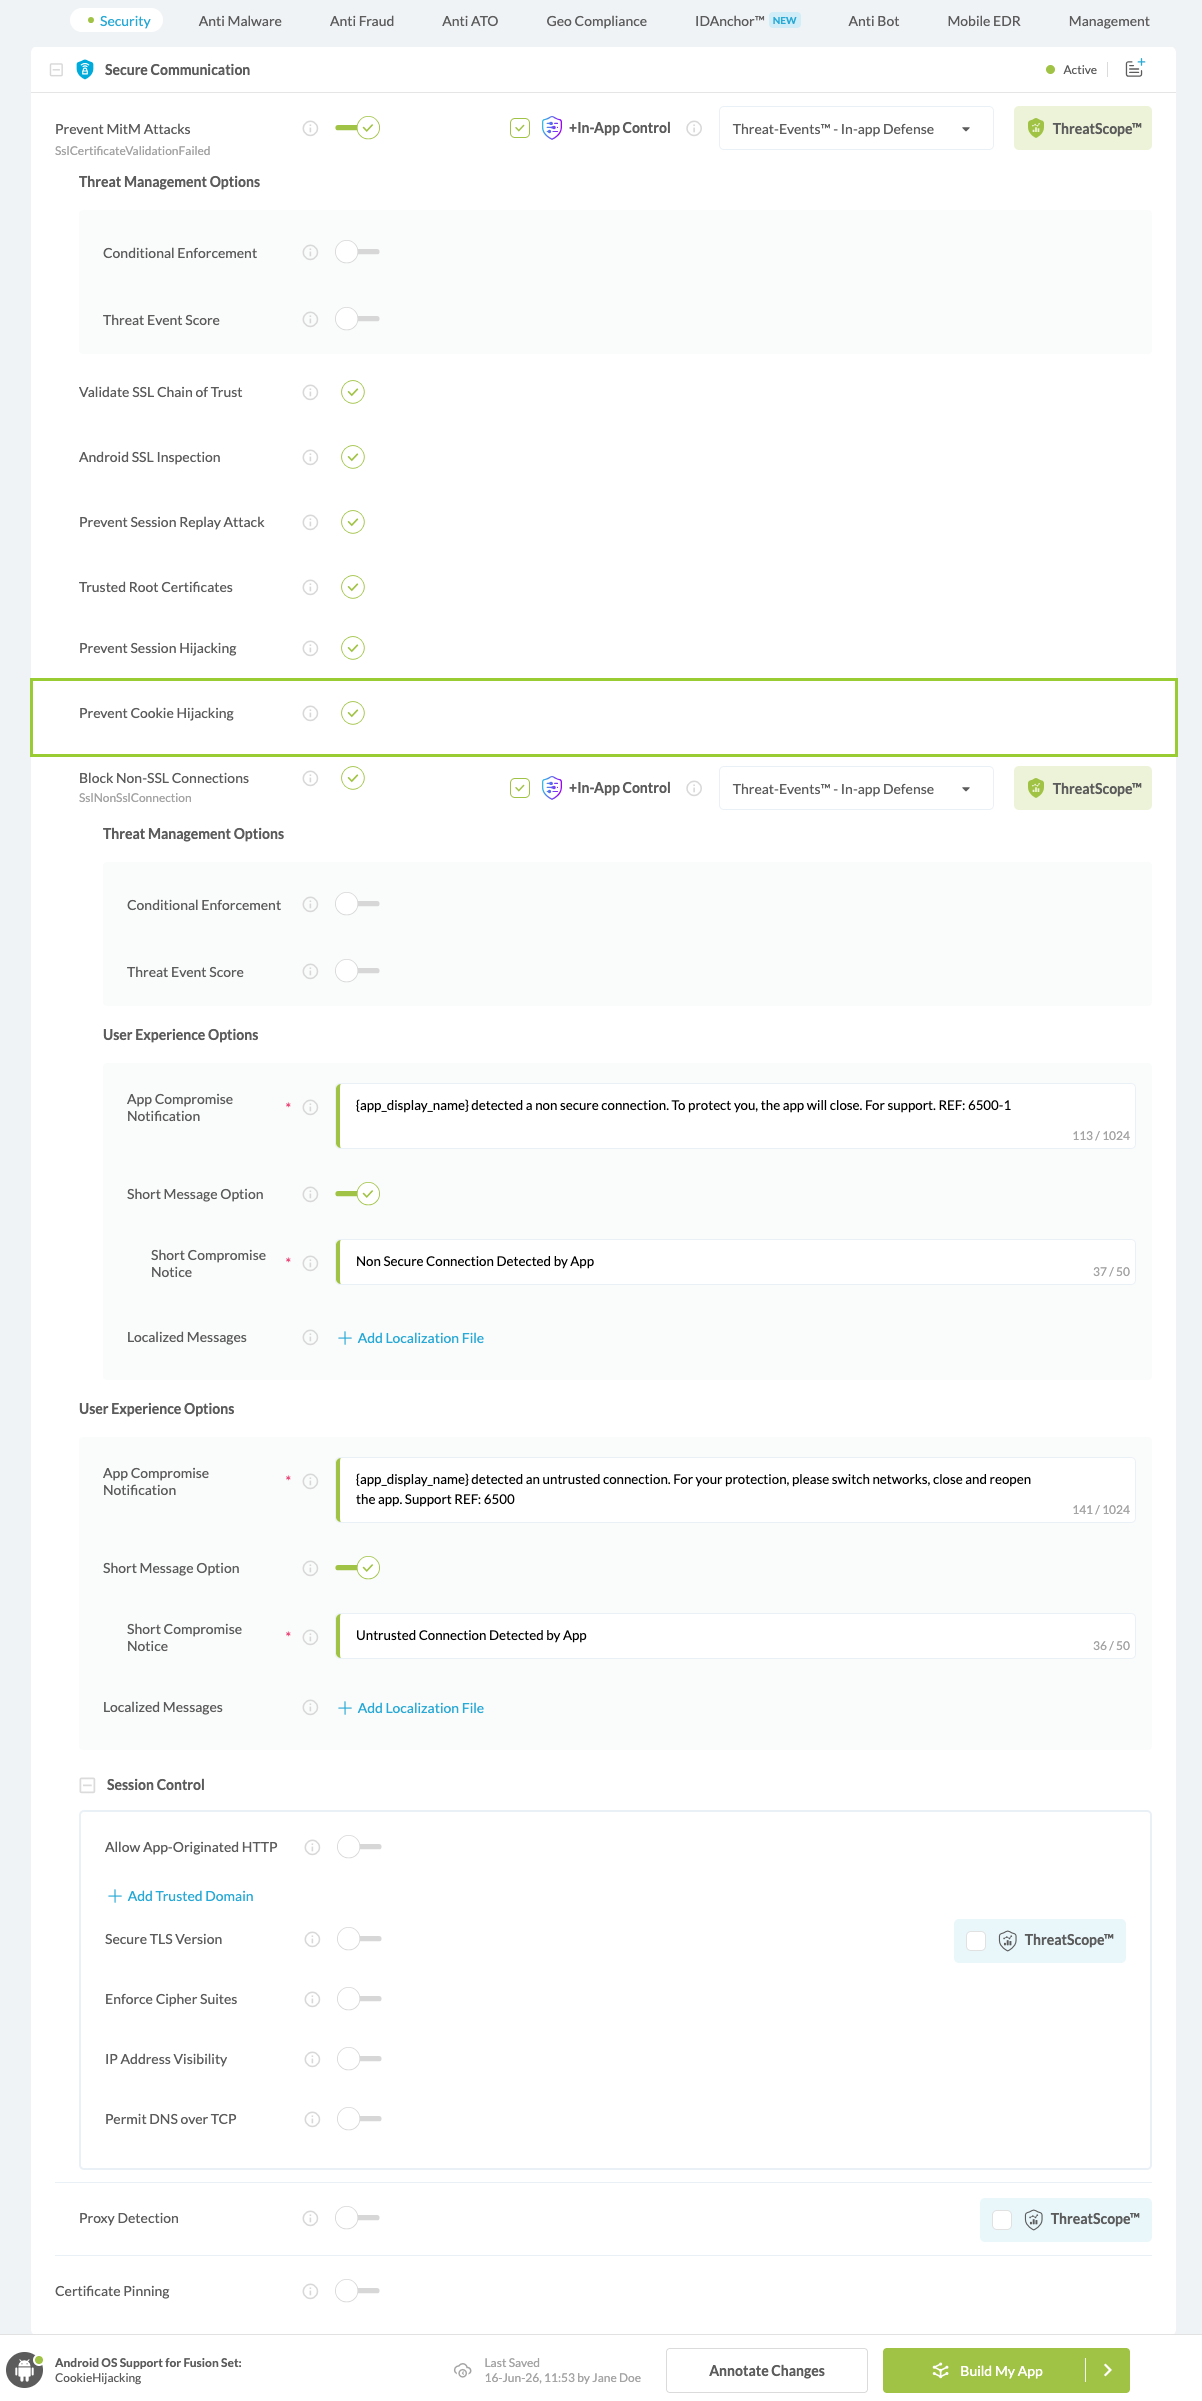Add Localization File under untrusted connection options
The height and width of the screenshot is (2401, 1202).
[x=411, y=1708]
